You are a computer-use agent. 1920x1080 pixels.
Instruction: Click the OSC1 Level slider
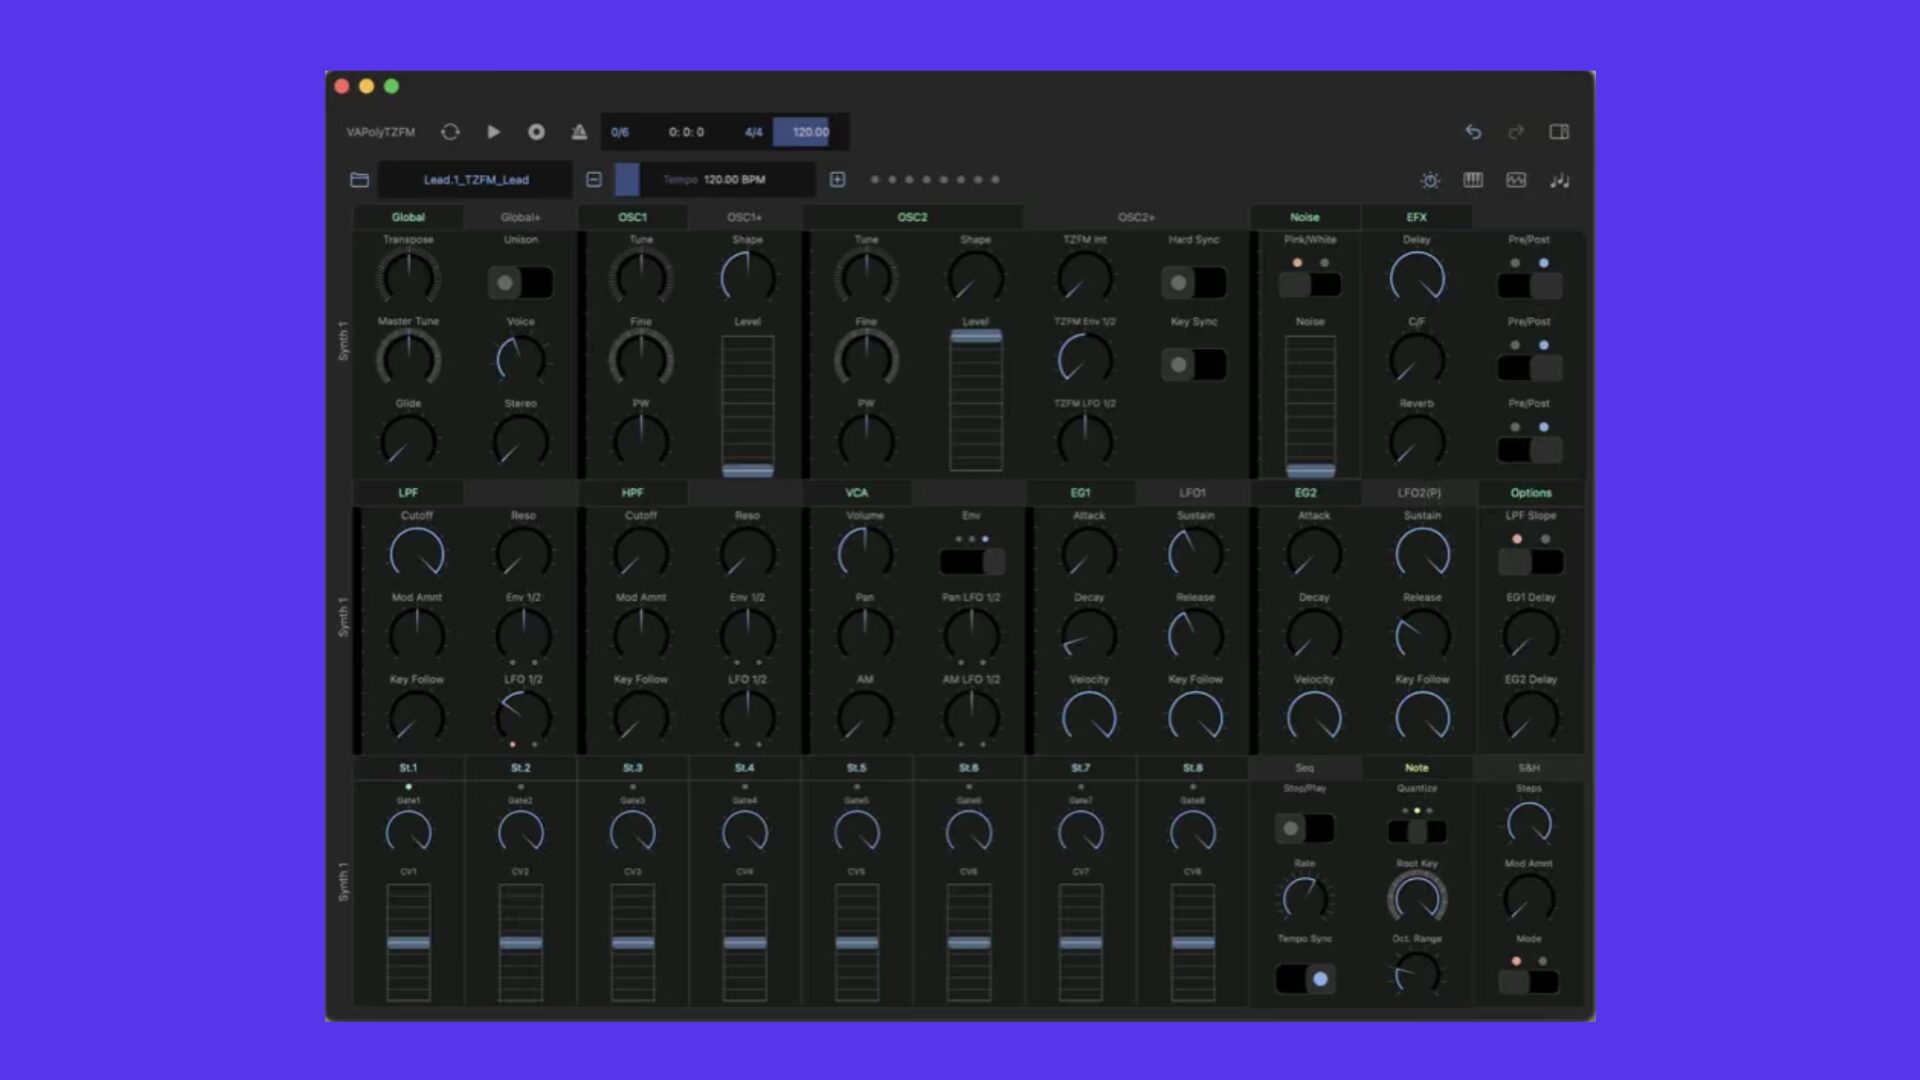[x=748, y=406]
